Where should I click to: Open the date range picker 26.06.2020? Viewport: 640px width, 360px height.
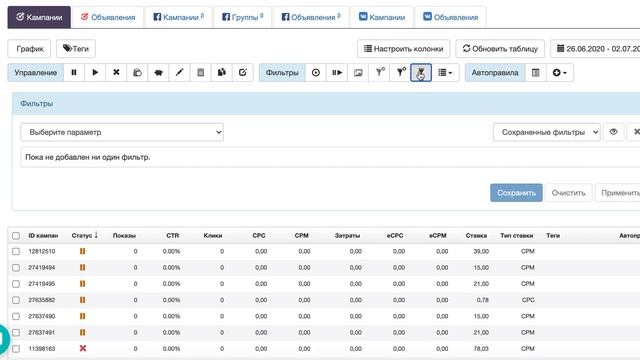pos(596,49)
